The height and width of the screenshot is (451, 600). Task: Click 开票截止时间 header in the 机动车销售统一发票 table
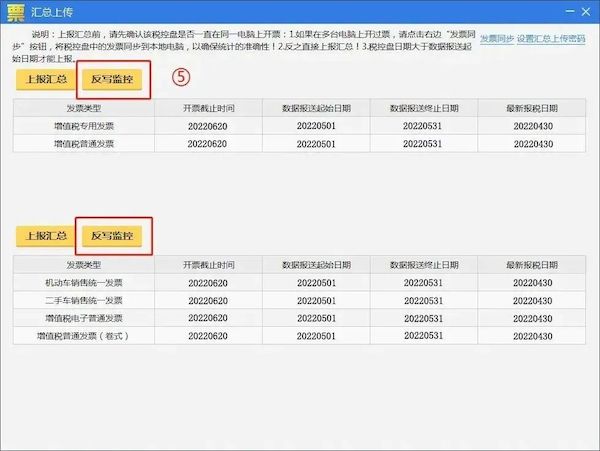click(209, 265)
